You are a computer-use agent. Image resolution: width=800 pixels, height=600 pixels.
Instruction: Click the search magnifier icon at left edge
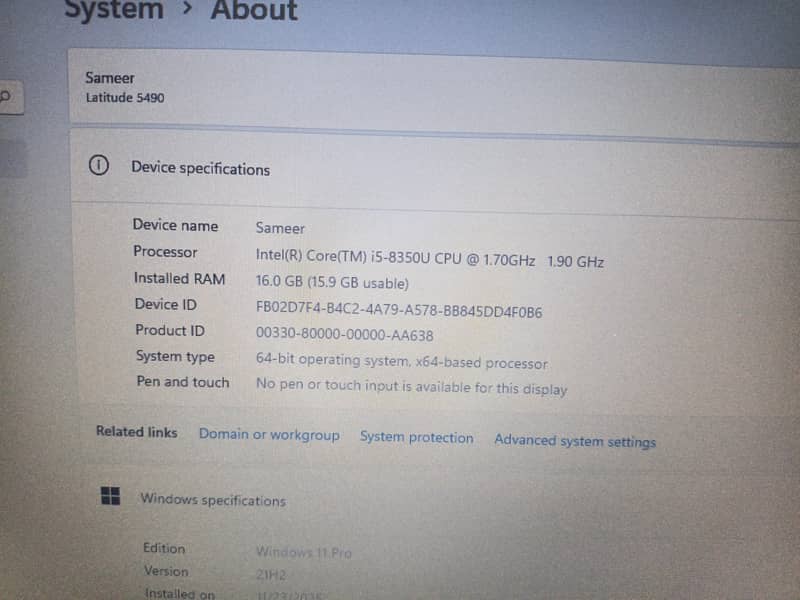pyautogui.click(x=6, y=98)
